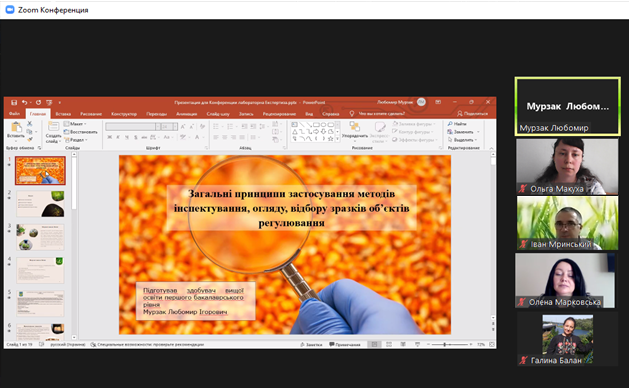Open the Layout (Макет) dropdown
This screenshot has height=388, width=629.
tap(75, 124)
